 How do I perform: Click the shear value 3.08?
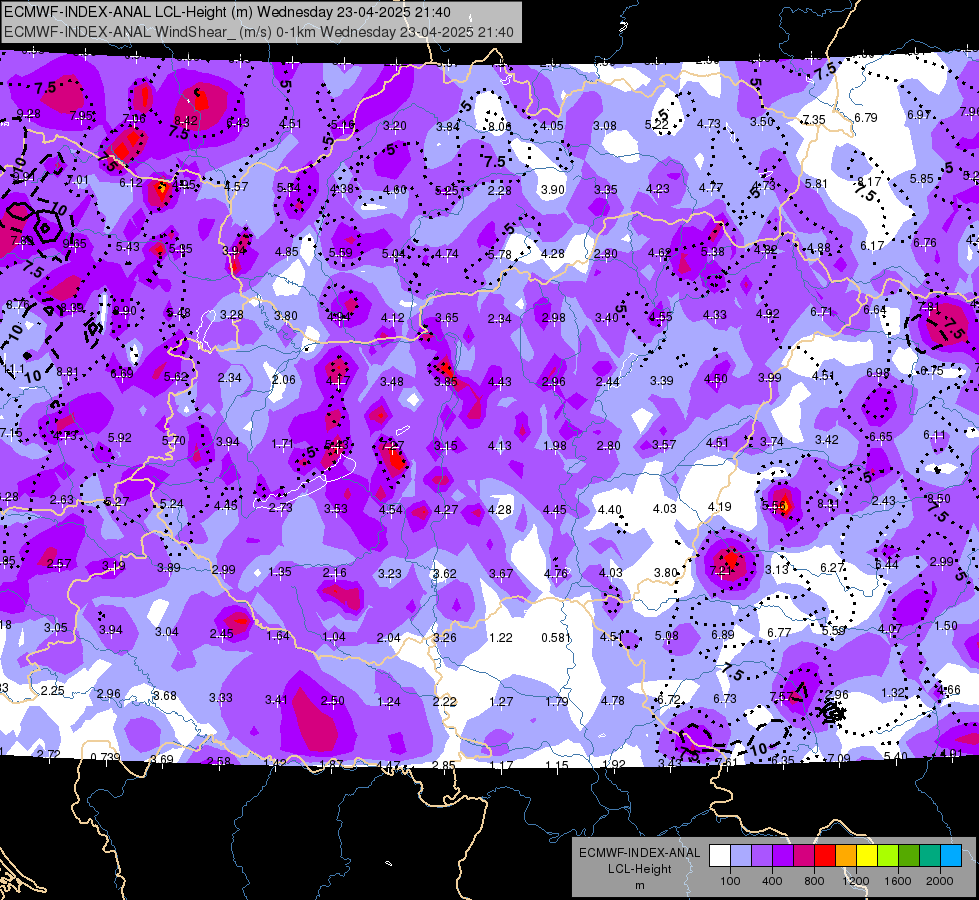point(605,126)
